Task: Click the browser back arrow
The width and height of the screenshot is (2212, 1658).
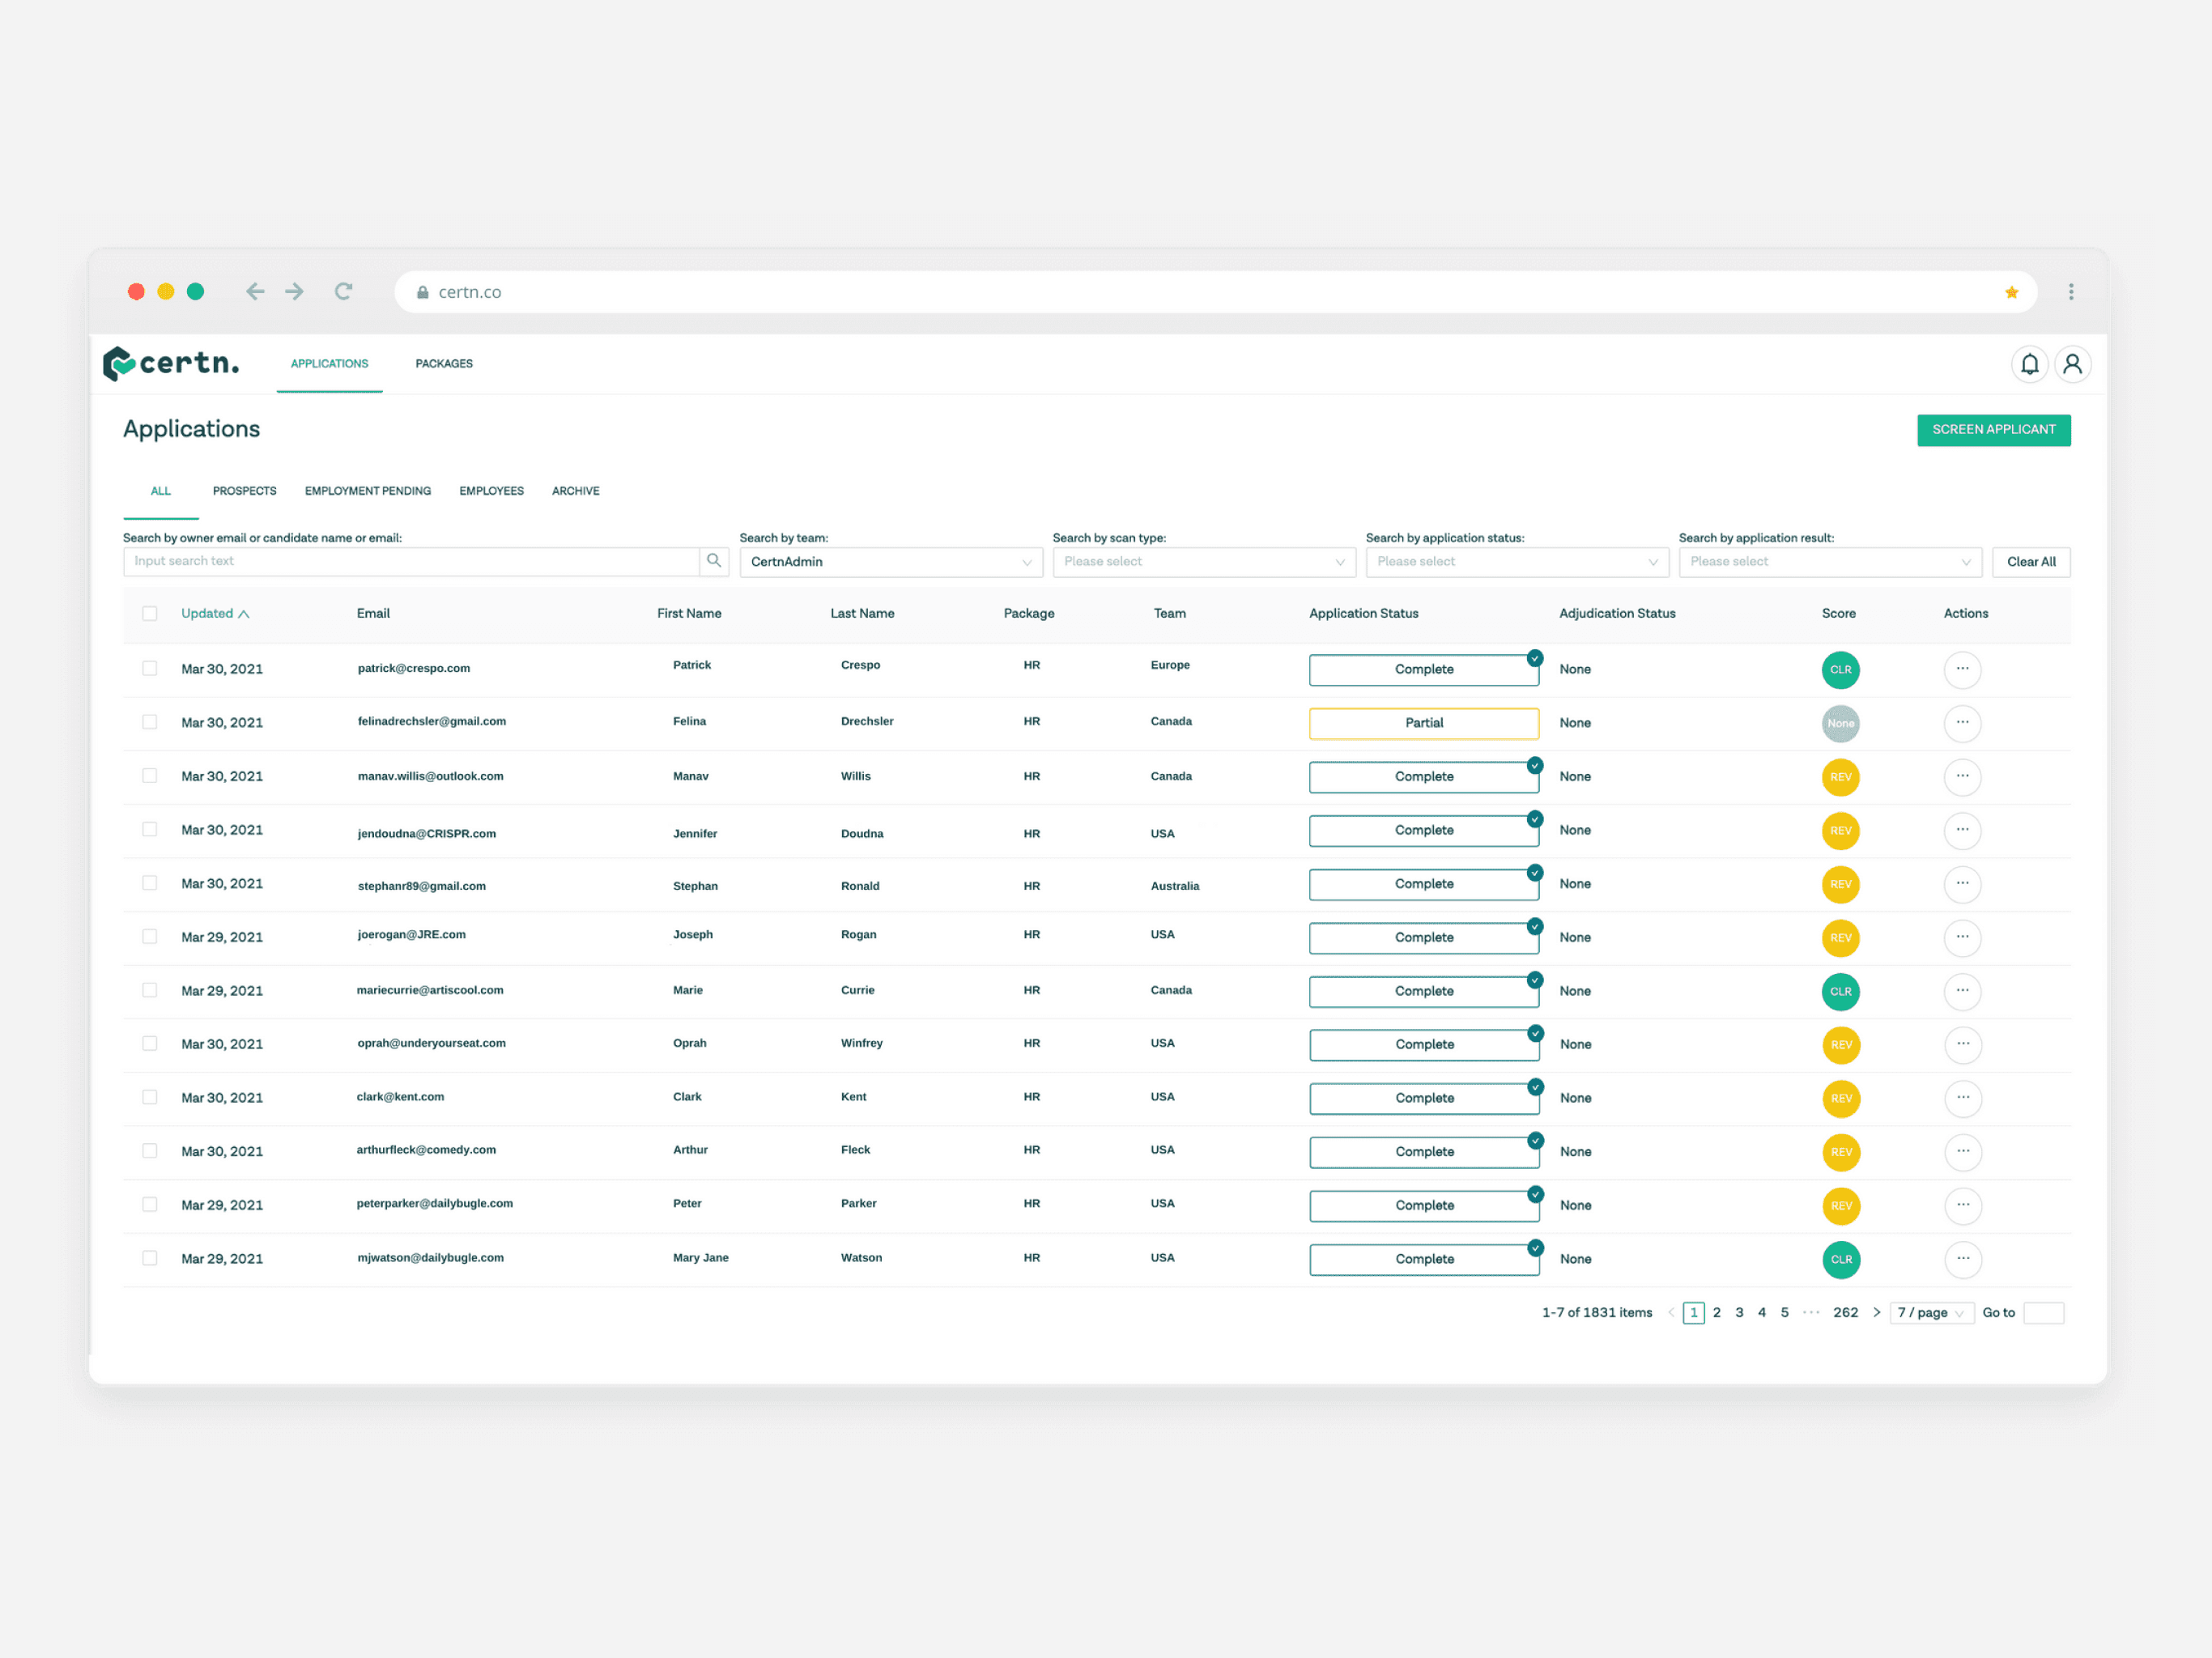Action: 255,292
